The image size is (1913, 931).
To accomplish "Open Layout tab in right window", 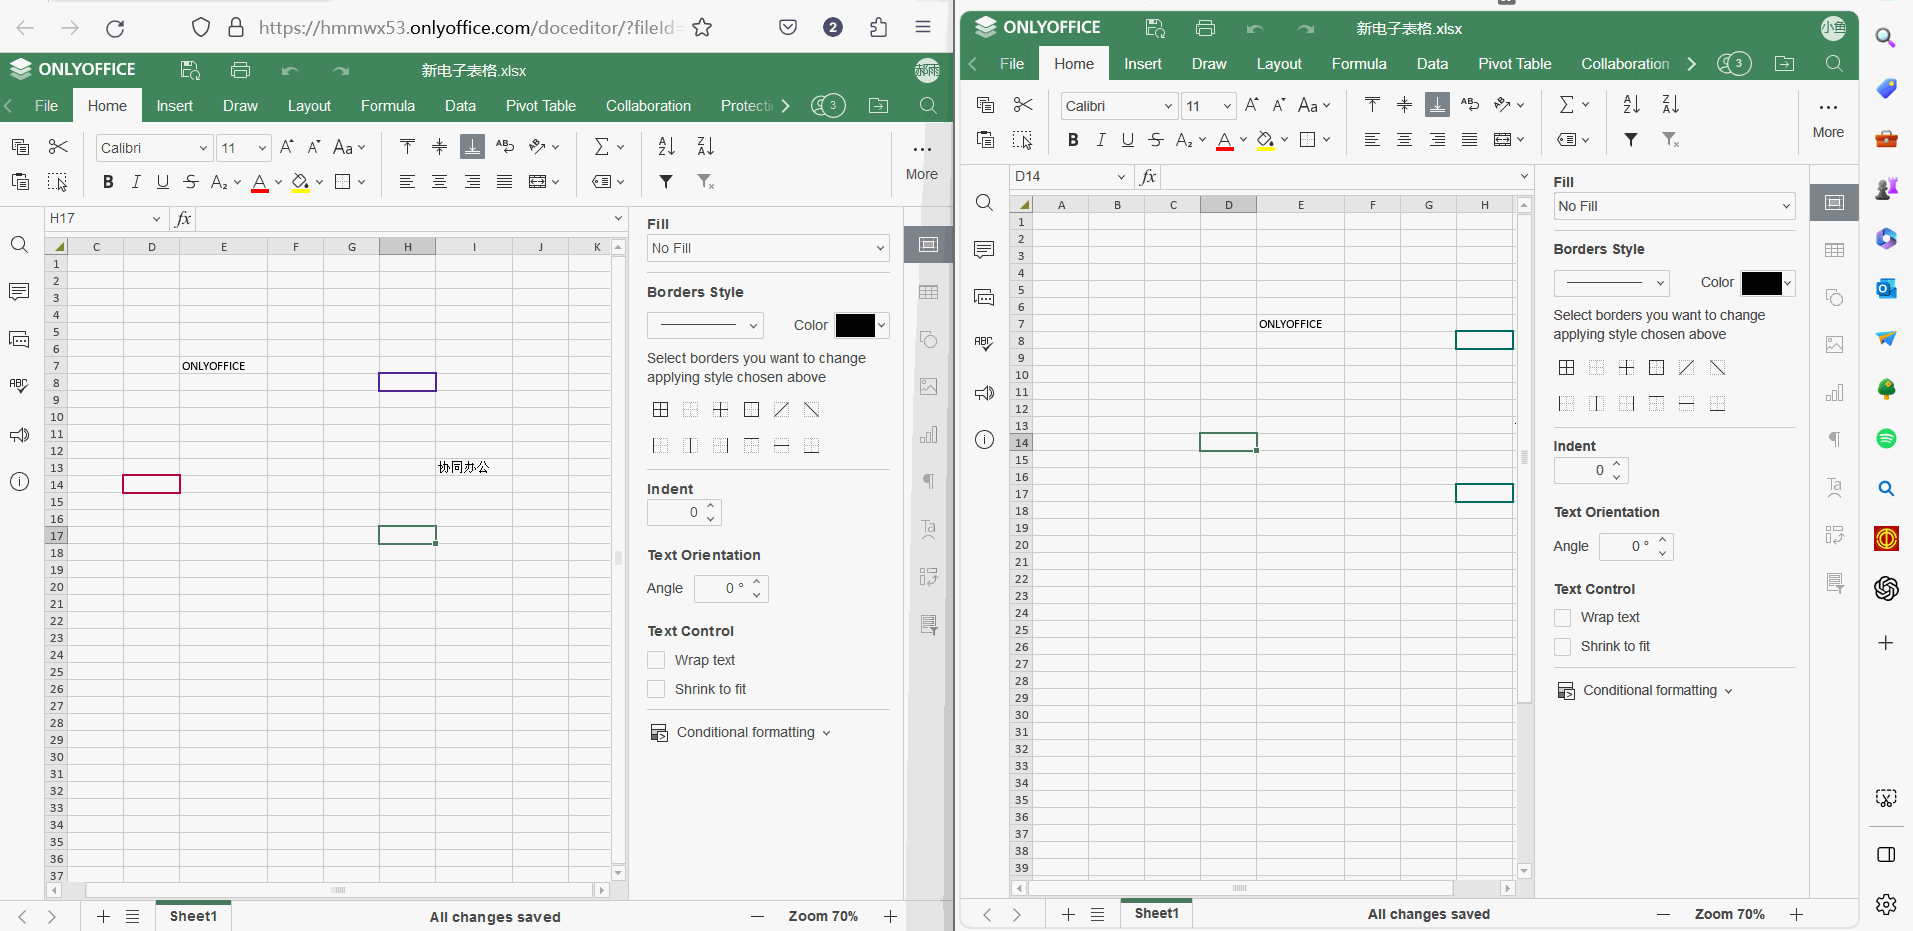I will coord(1279,64).
